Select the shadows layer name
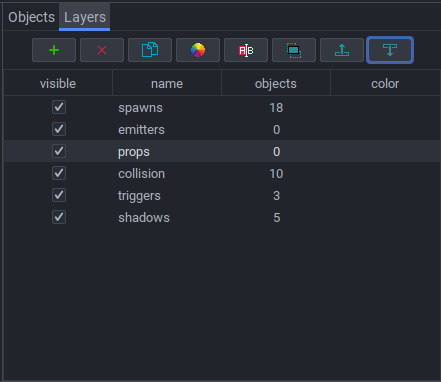The image size is (441, 382). coord(144,218)
